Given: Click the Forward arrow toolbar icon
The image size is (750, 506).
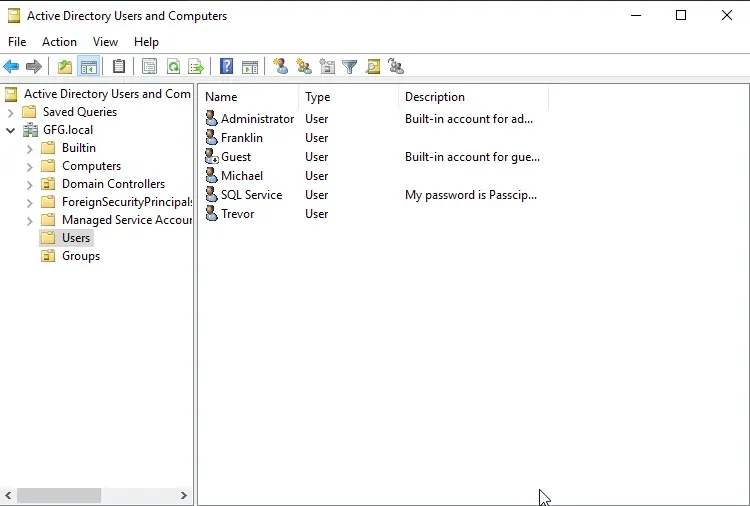Looking at the screenshot, I should tap(33, 66).
